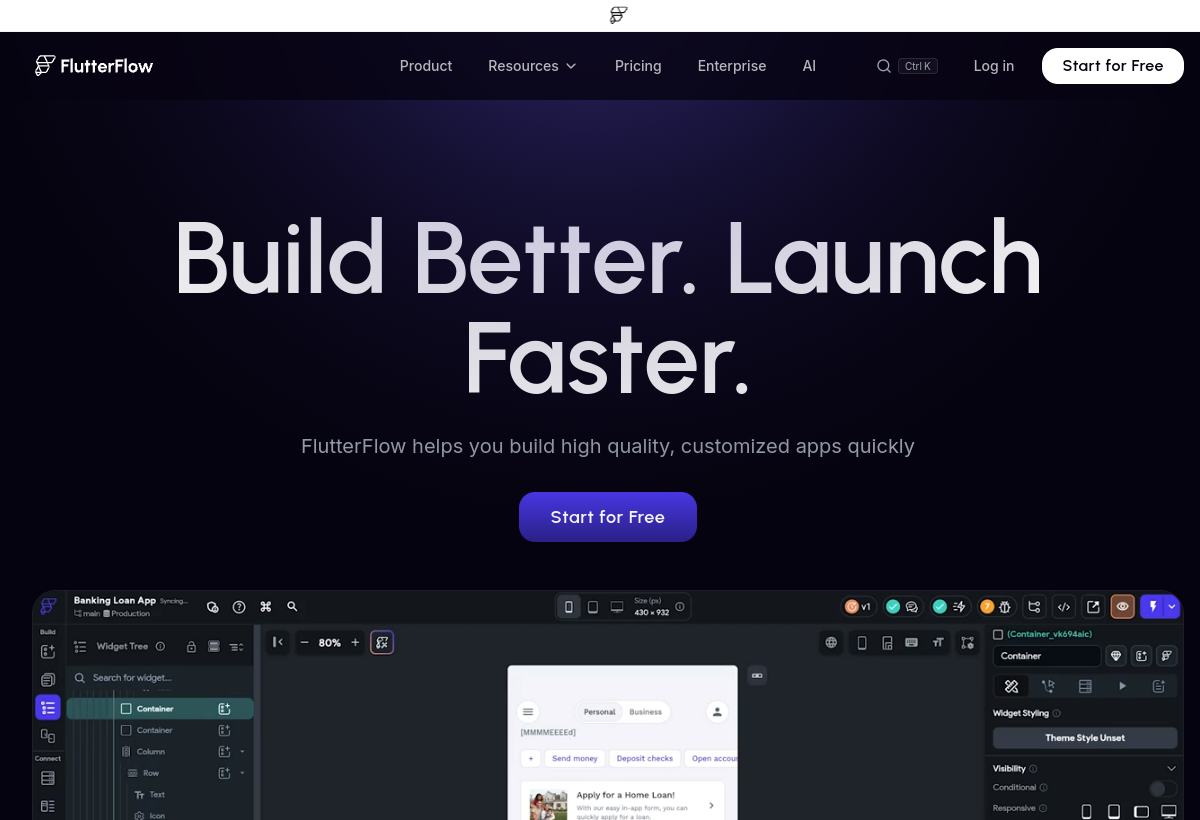This screenshot has height=820, width=1200.
Task: Select the phone device preview icon
Action: pos(569,607)
